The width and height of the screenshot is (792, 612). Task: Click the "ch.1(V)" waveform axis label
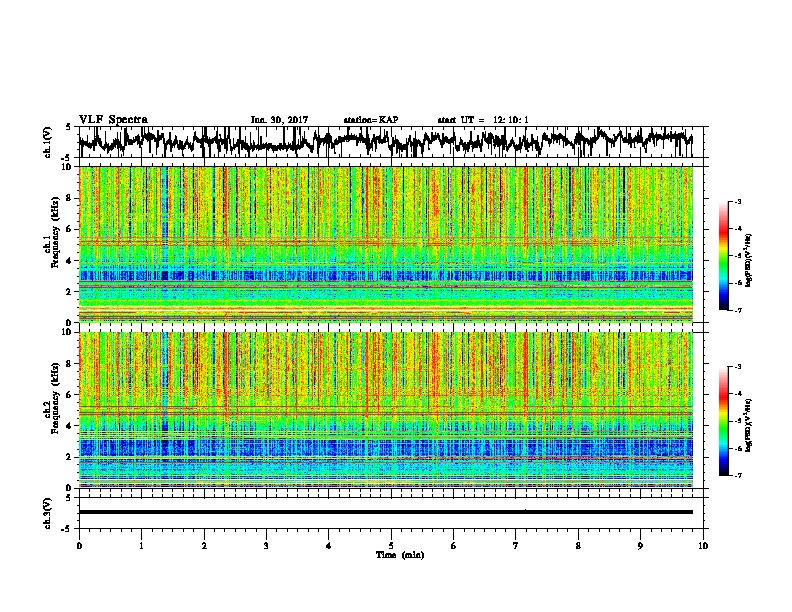point(48,142)
